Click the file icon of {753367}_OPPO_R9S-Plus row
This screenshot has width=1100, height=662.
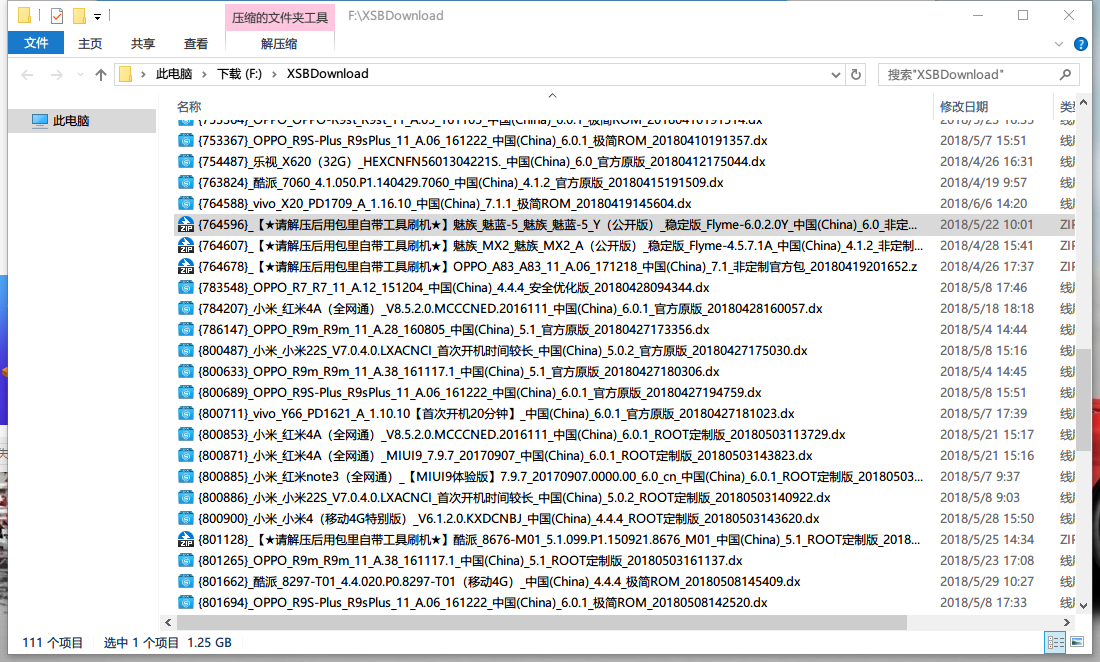(x=186, y=140)
